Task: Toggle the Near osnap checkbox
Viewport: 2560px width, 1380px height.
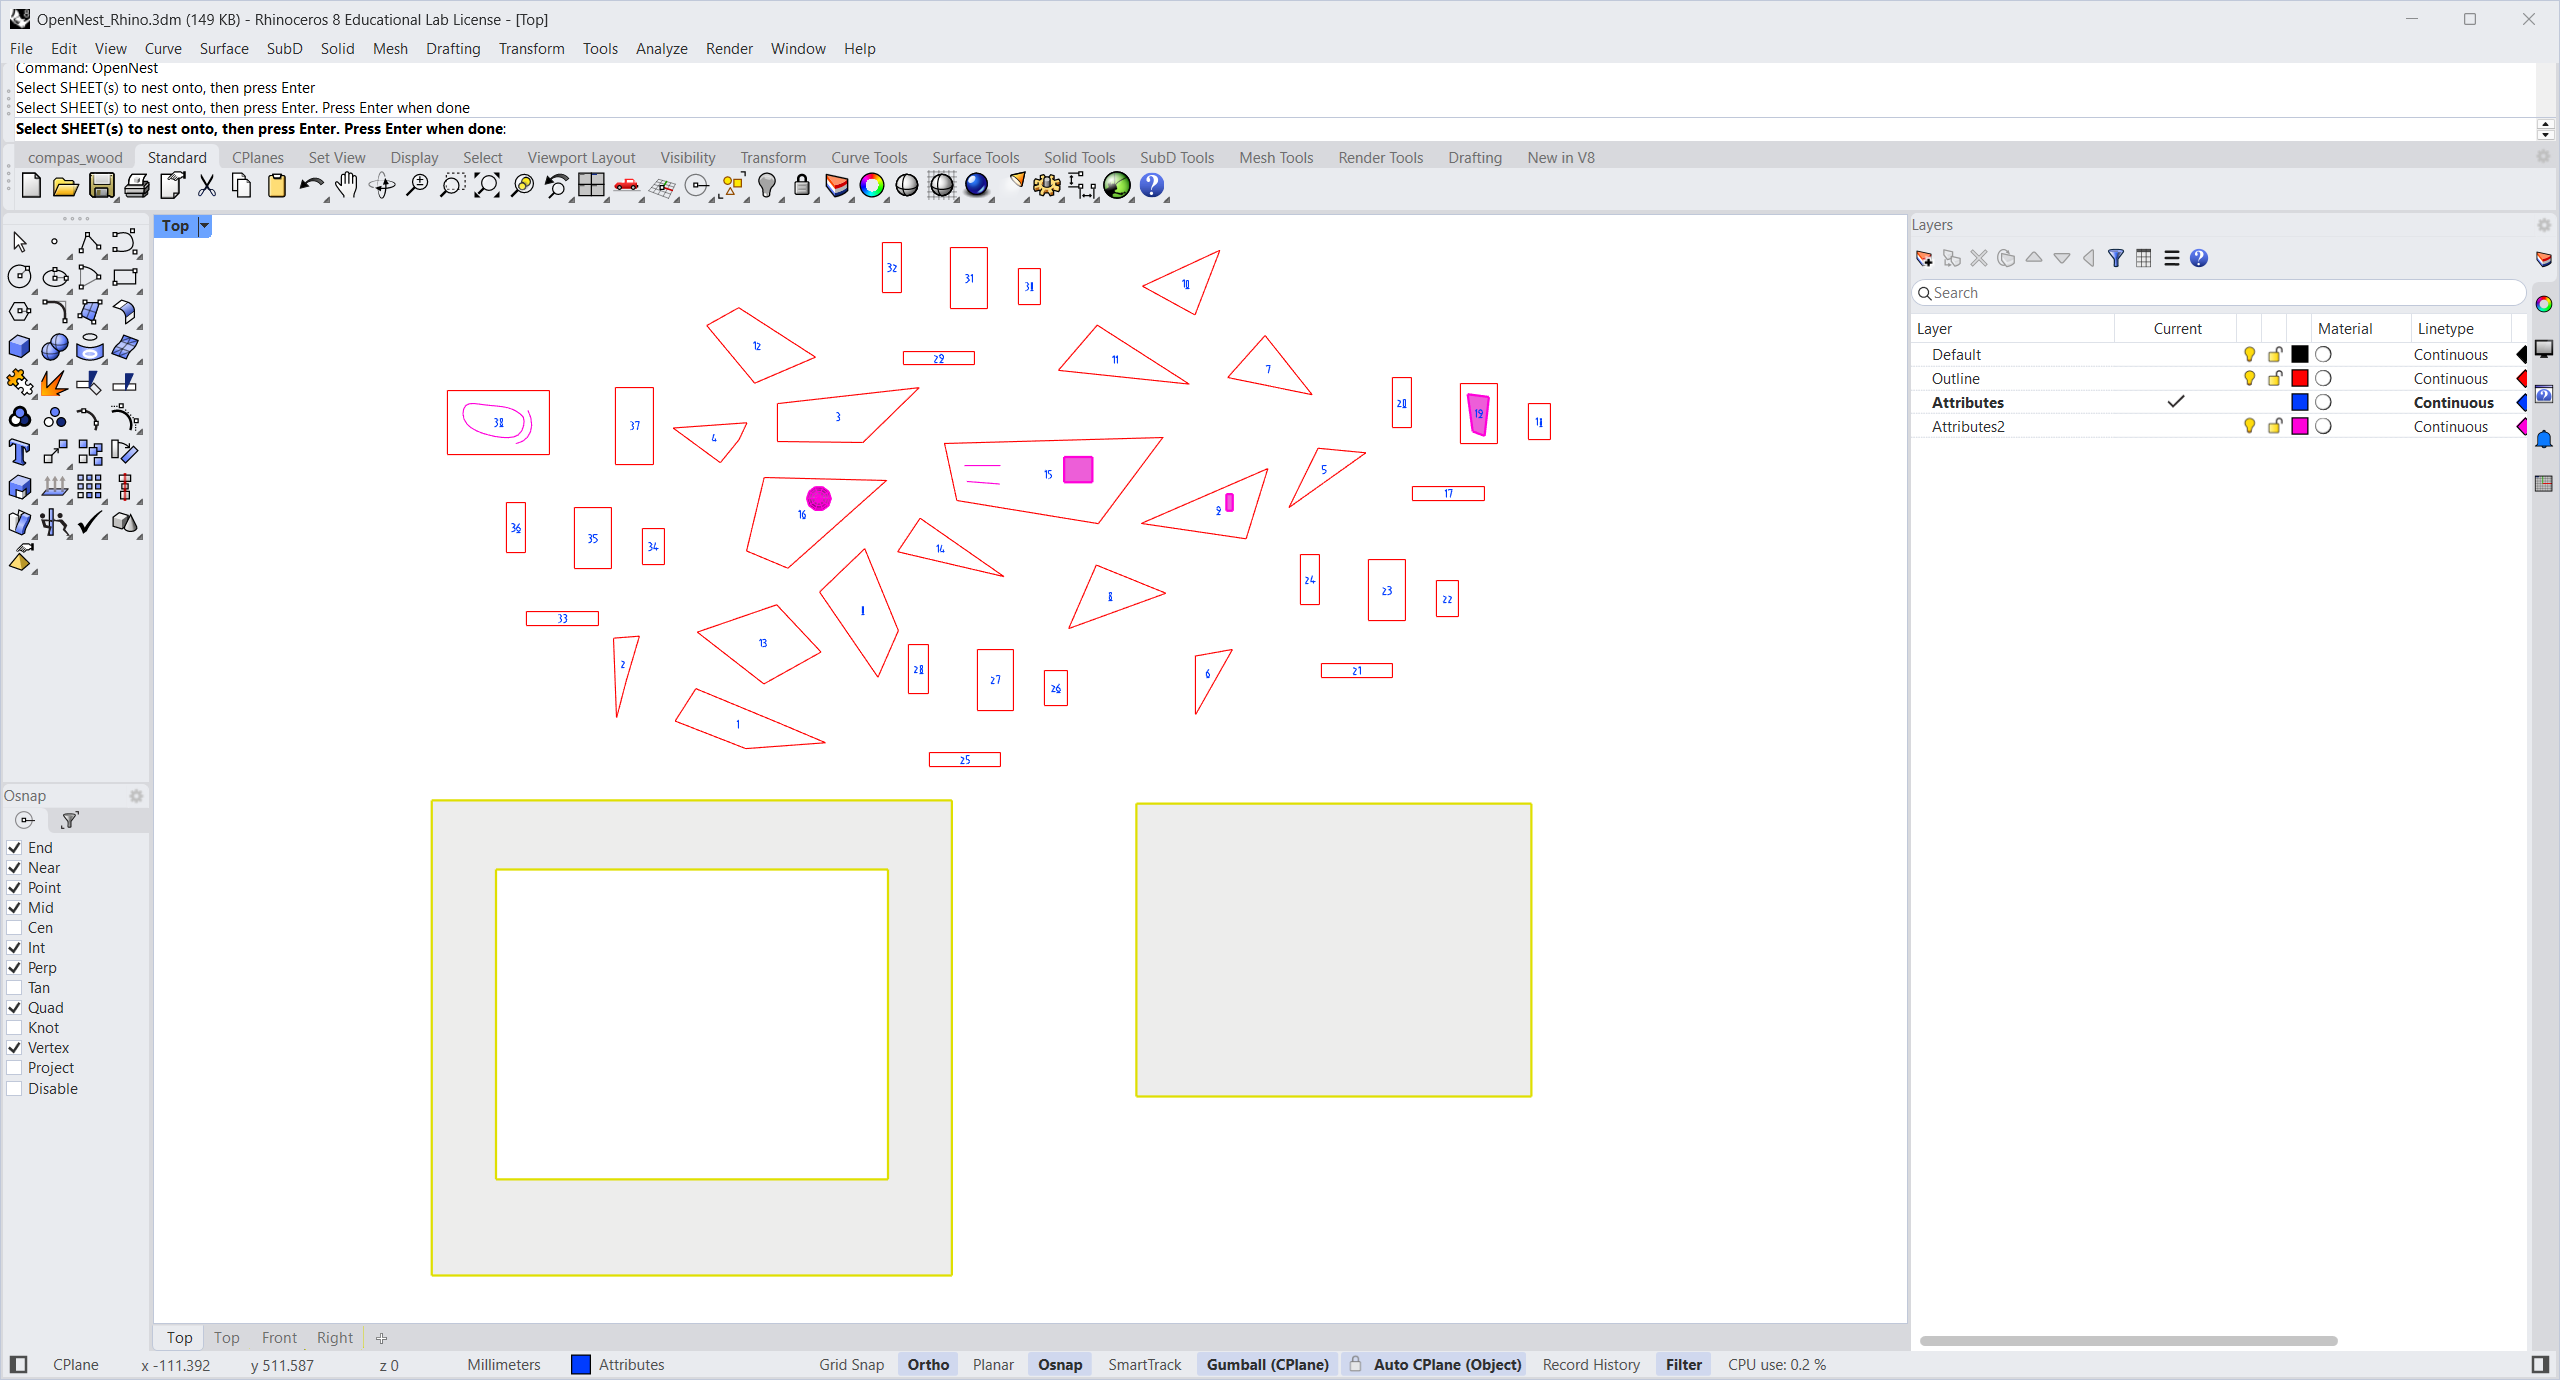Action: coord(15,868)
